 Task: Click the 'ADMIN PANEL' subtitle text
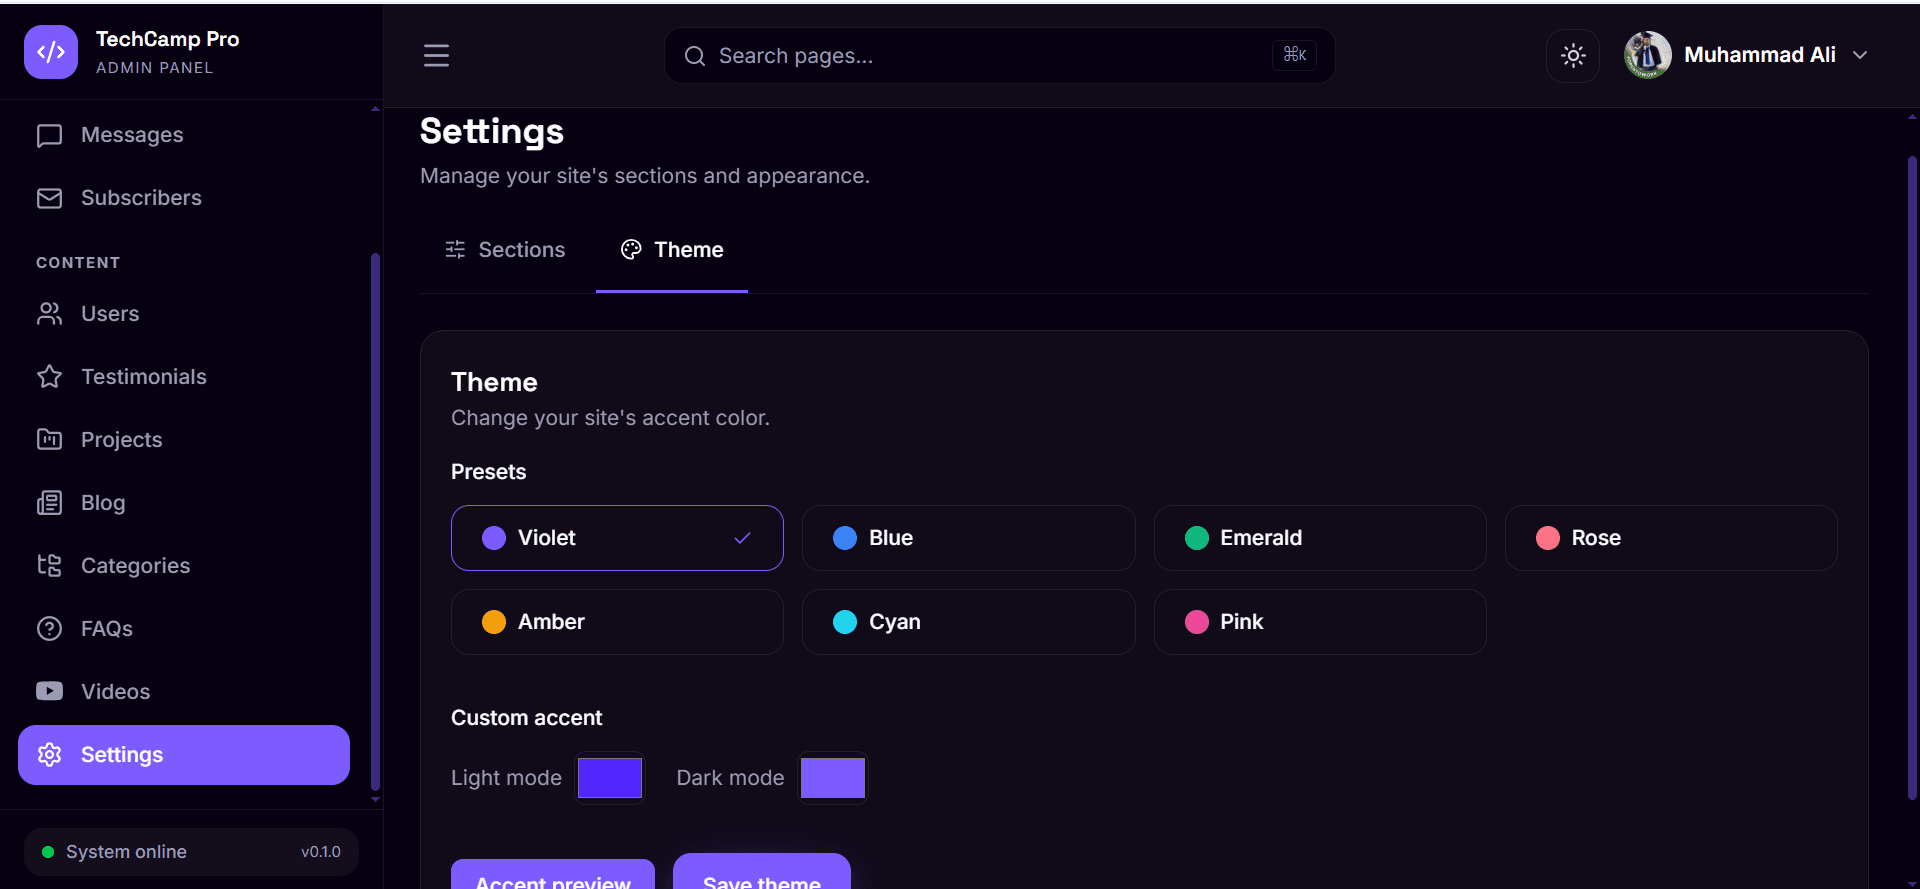[155, 68]
